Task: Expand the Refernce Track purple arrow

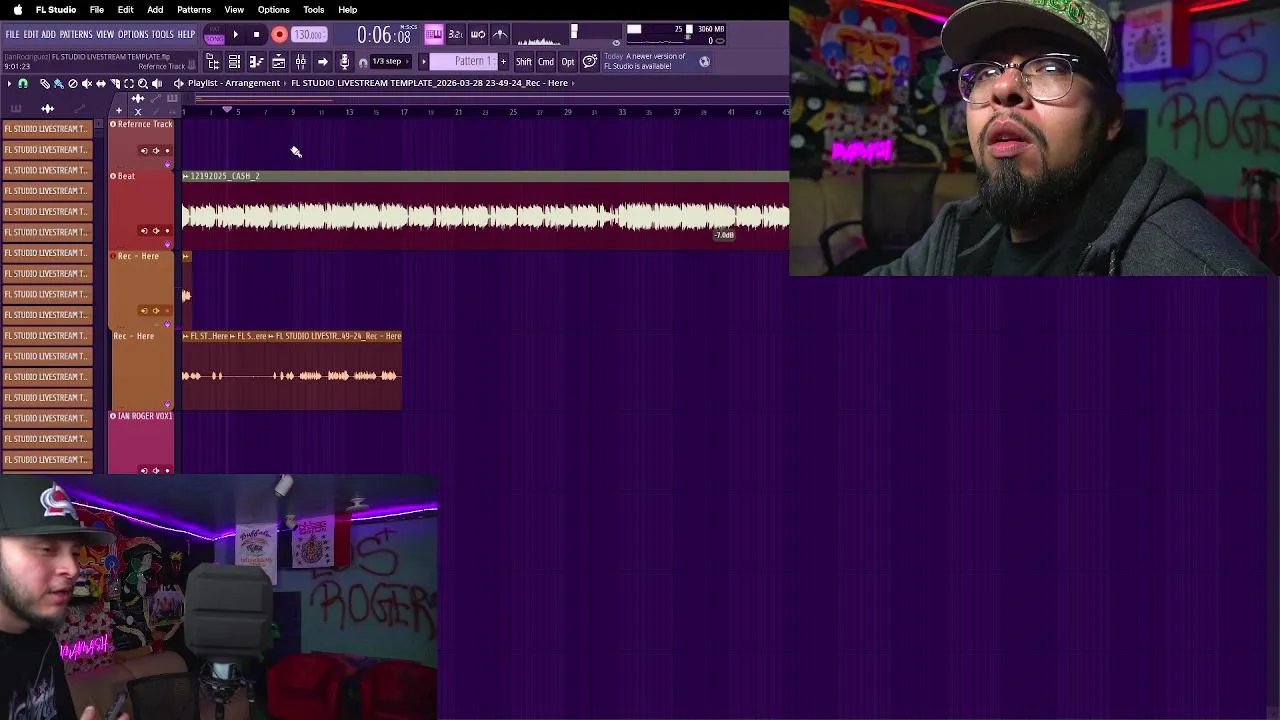Action: coord(167,165)
